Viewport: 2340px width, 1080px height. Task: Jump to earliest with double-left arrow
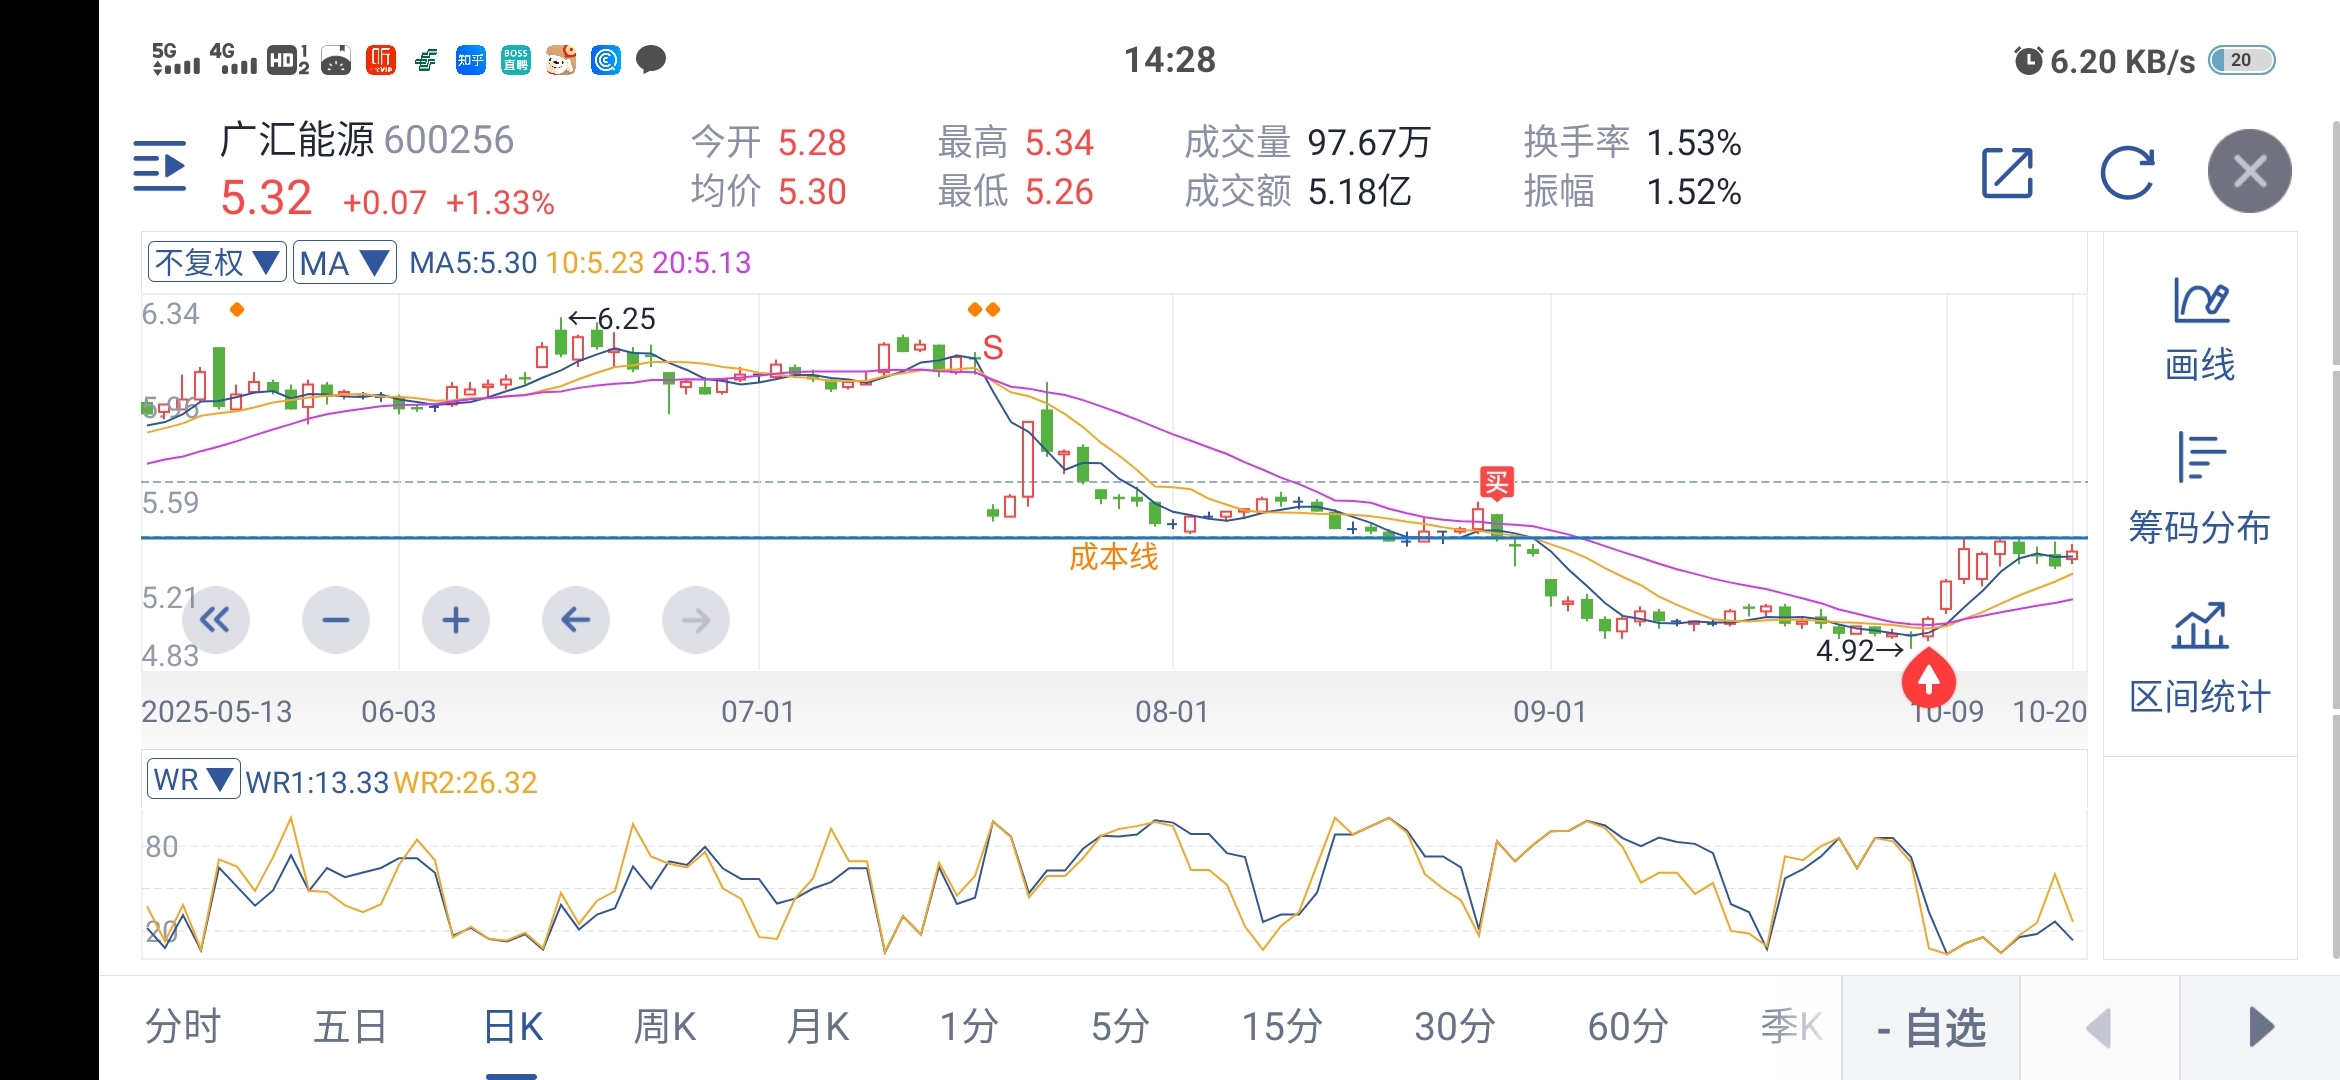pos(215,620)
